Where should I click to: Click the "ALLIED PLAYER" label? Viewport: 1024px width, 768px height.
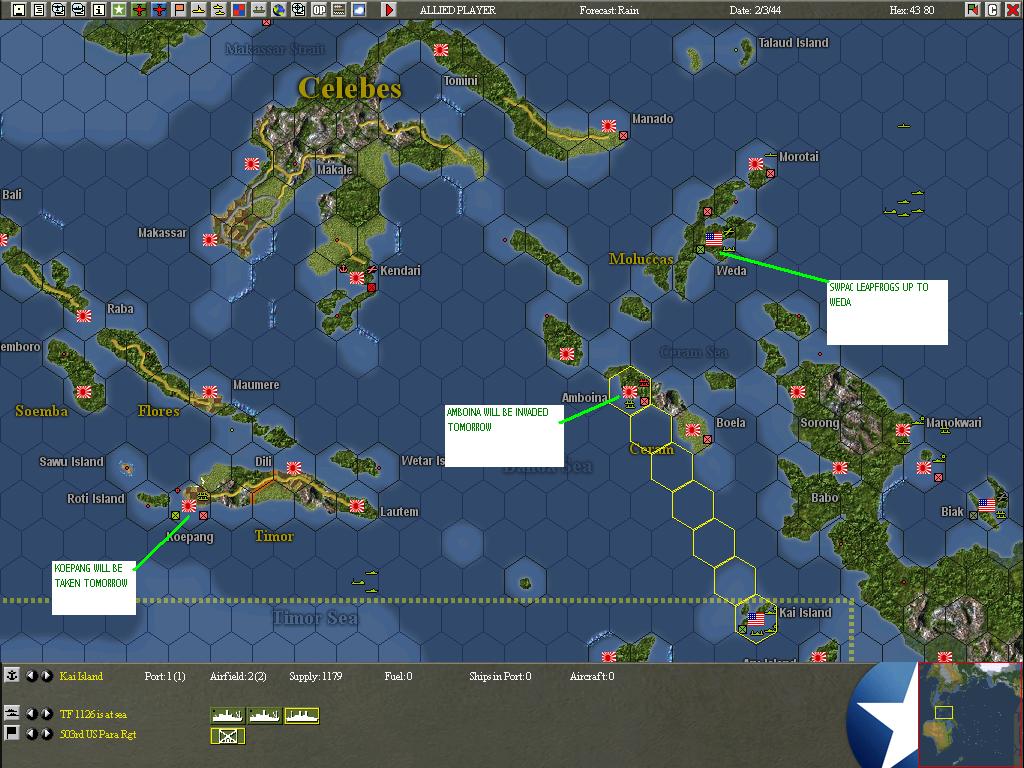tap(458, 10)
